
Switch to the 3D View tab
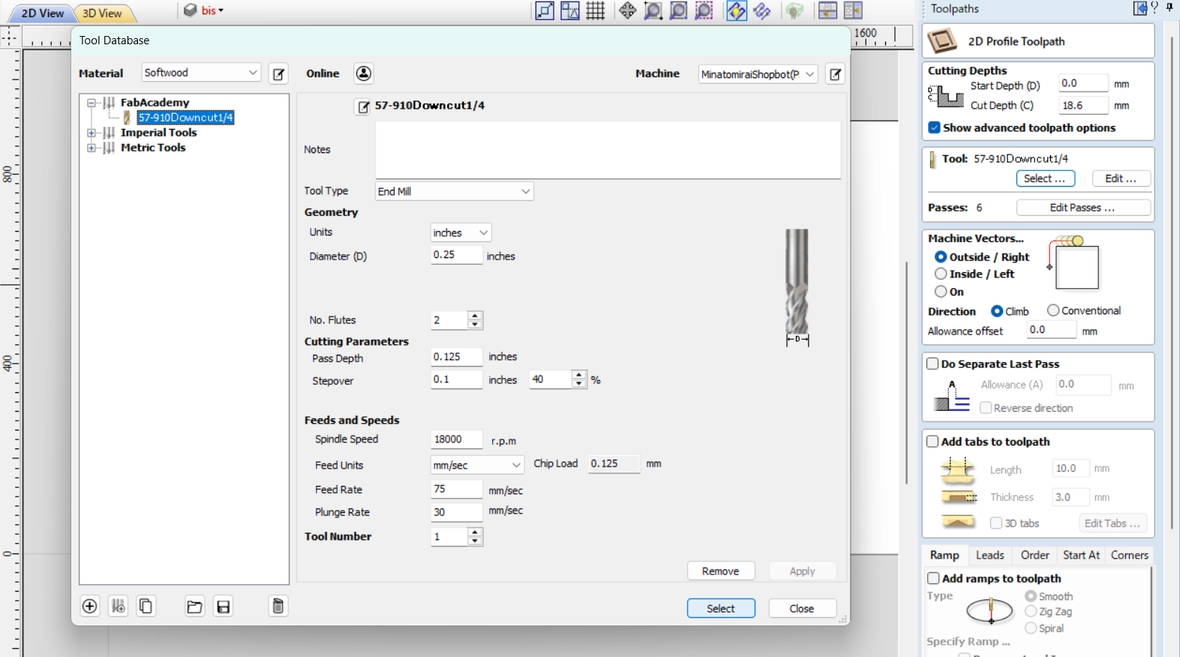click(103, 14)
